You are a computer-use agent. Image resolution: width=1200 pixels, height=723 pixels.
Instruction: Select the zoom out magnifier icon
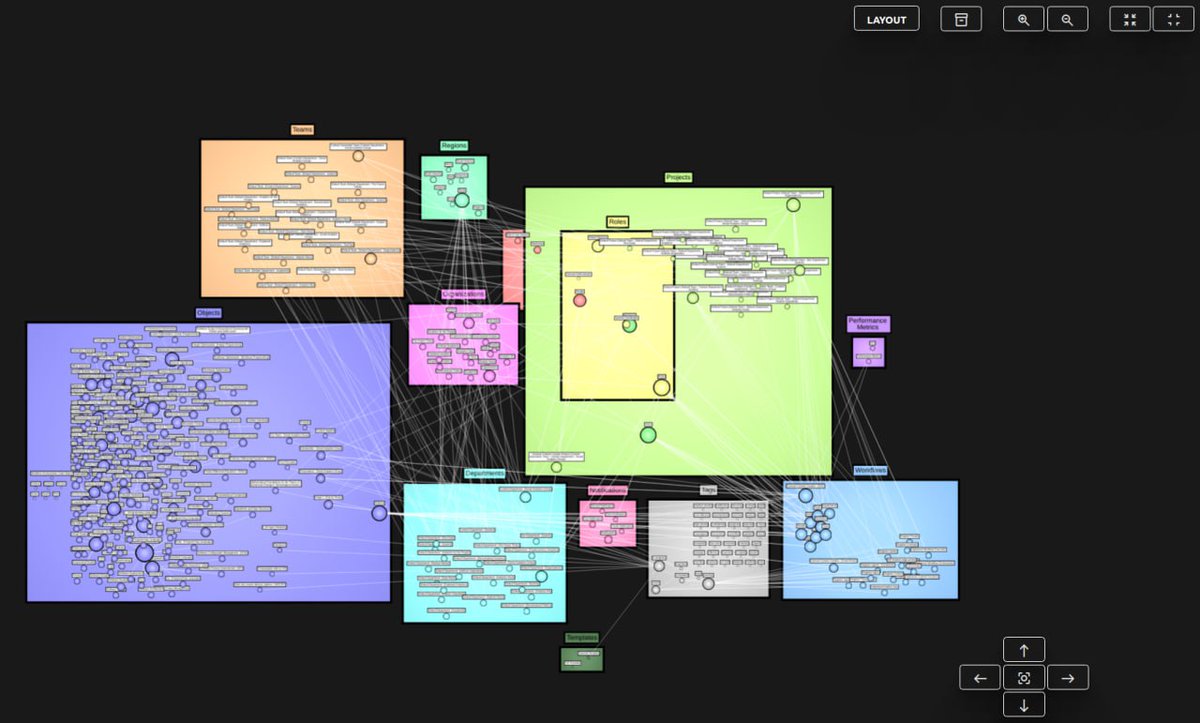[x=1068, y=18]
